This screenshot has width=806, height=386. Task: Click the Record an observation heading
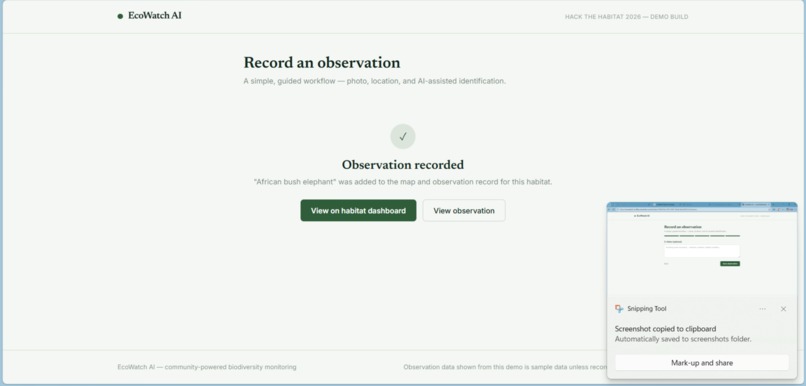pyautogui.click(x=322, y=63)
